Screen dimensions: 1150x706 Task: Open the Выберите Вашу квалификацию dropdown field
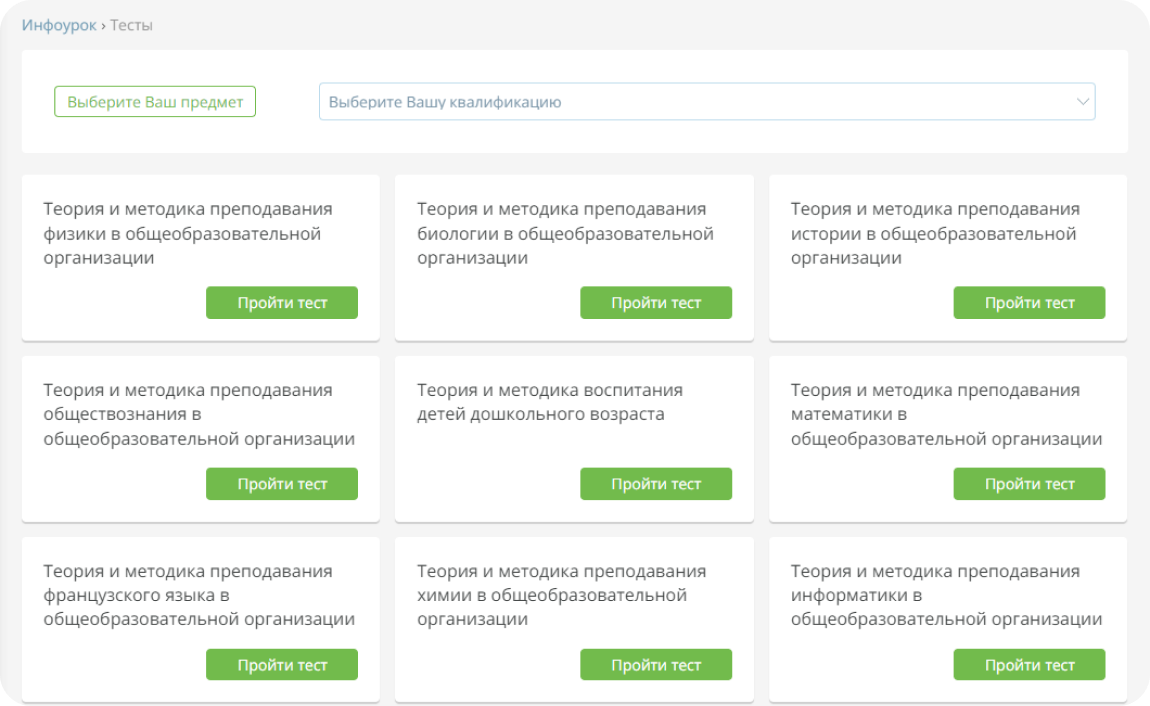point(690,102)
